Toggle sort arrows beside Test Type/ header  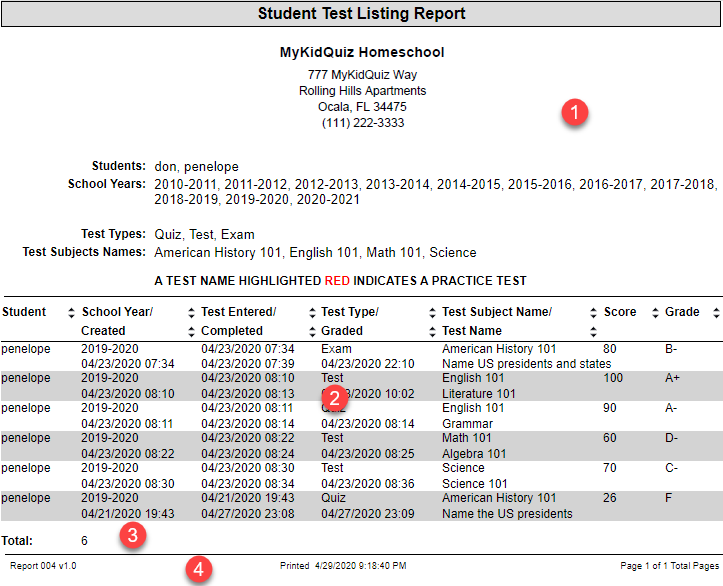tap(432, 313)
